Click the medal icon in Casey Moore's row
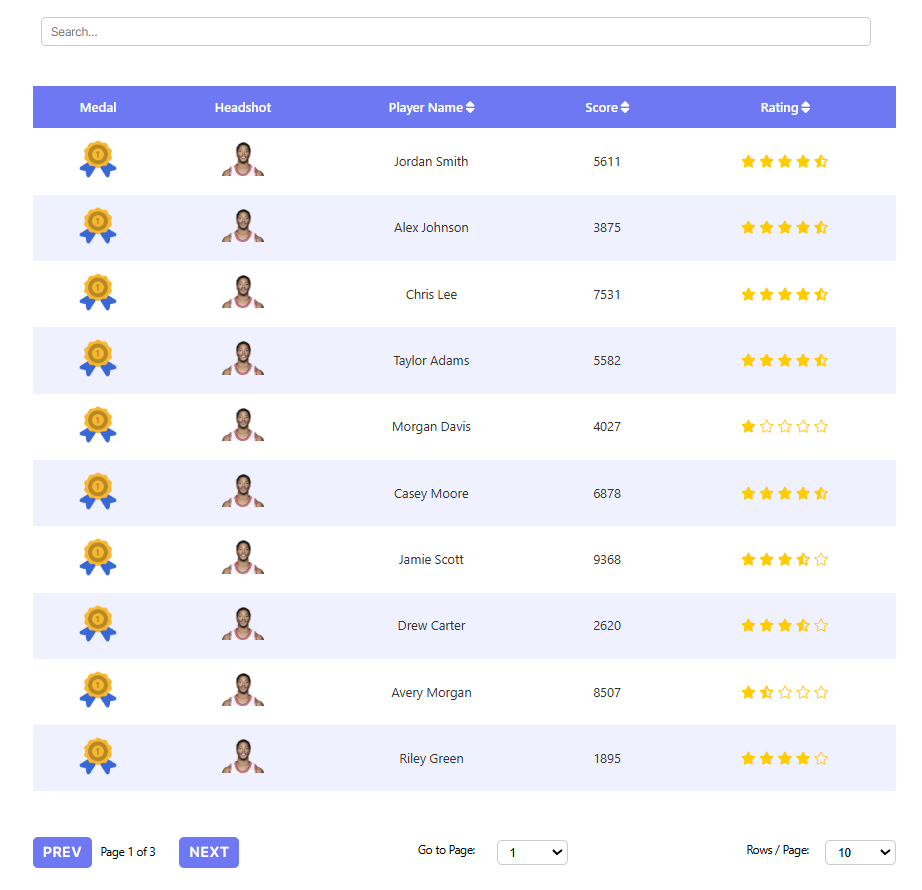Viewport: 922px width, 890px height. pyautogui.click(x=98, y=491)
